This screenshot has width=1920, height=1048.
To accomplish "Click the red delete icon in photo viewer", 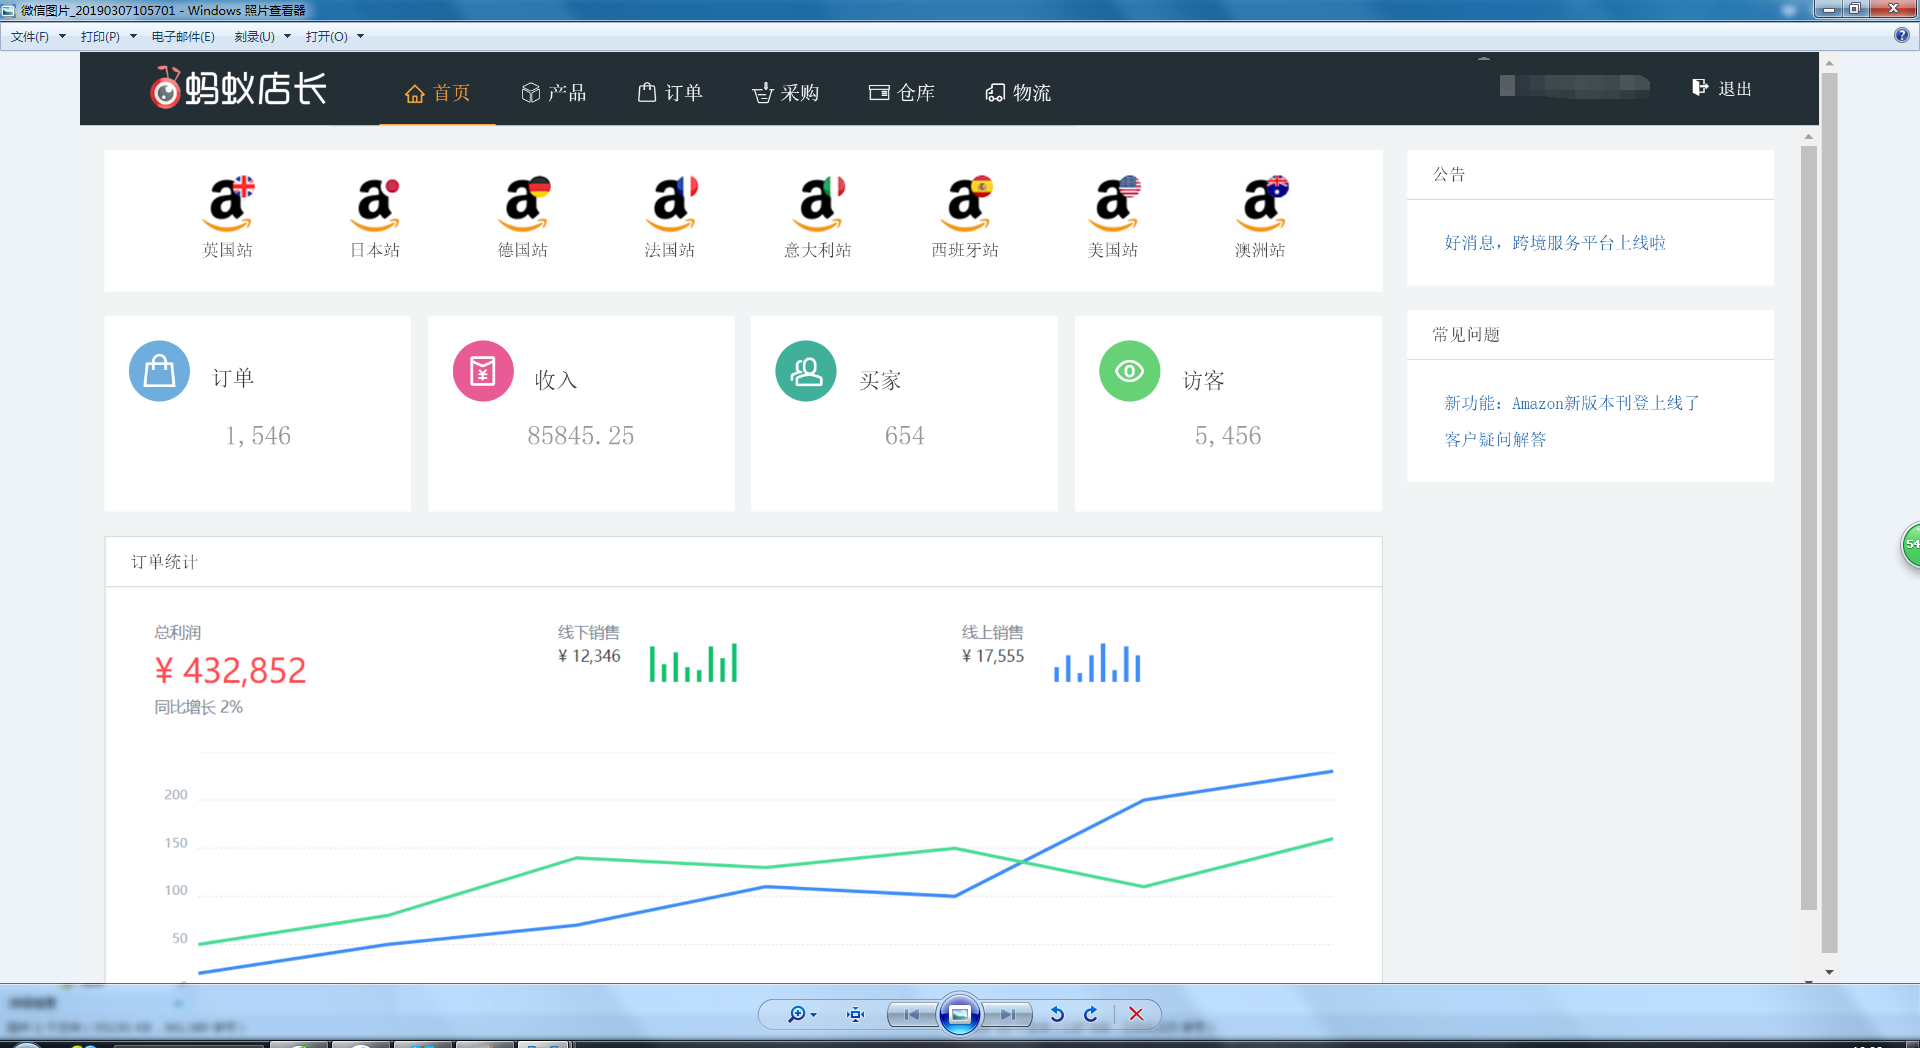I will tap(1136, 1014).
